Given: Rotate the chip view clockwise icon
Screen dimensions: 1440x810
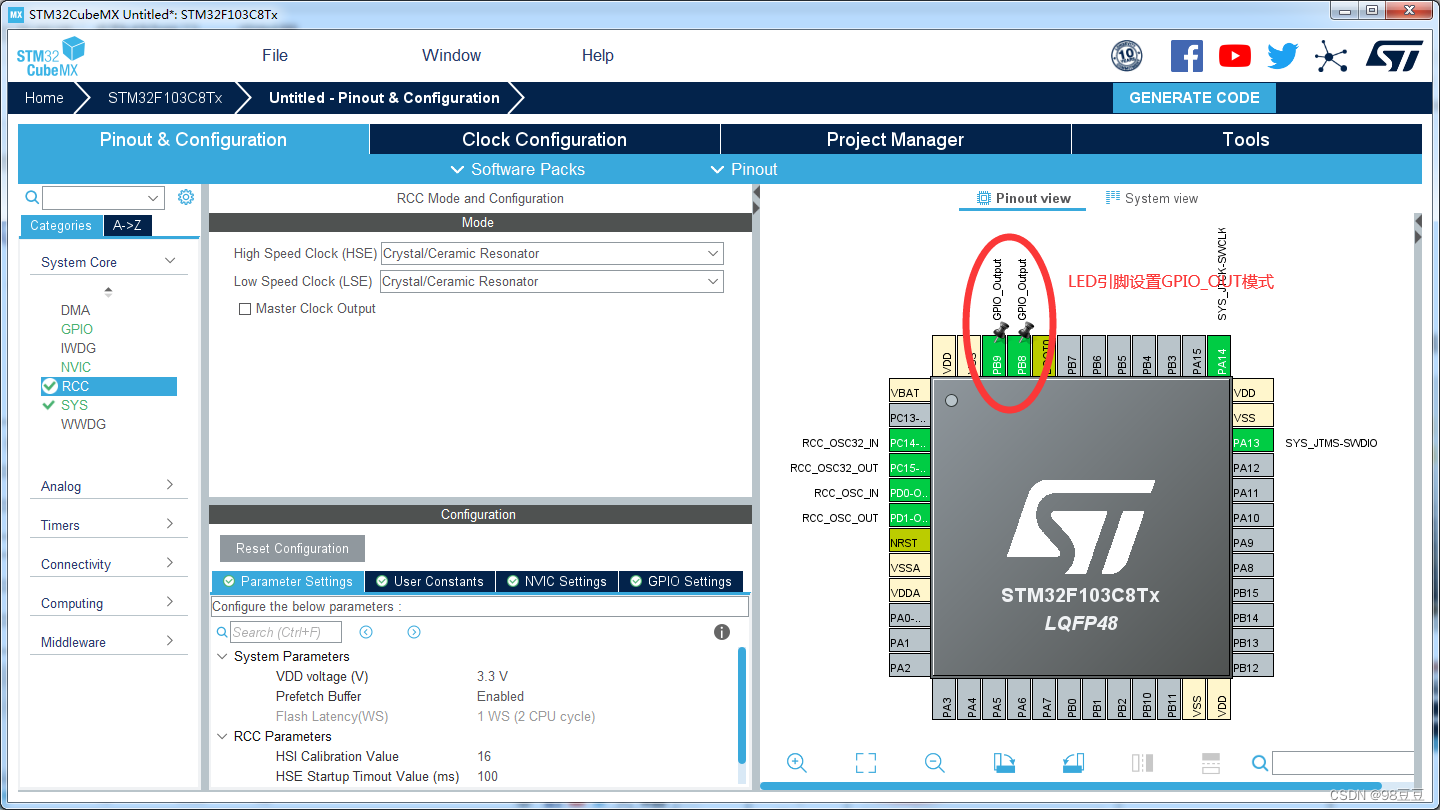Looking at the screenshot, I should 1004,763.
